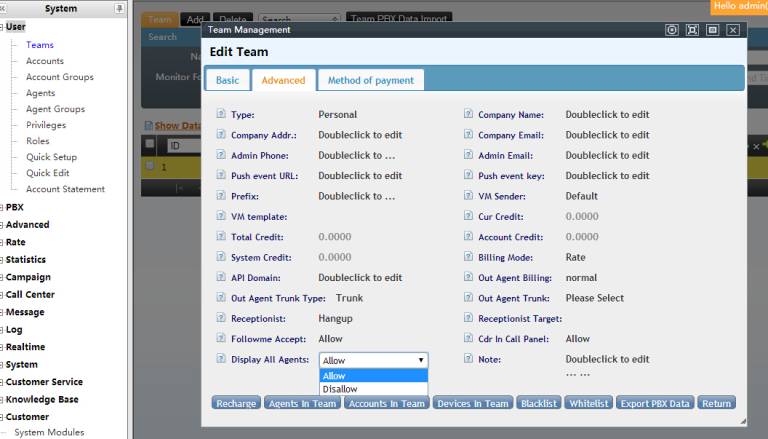768x439 pixels.
Task: Click the help icon next to Billing Mode
Action: click(468, 257)
